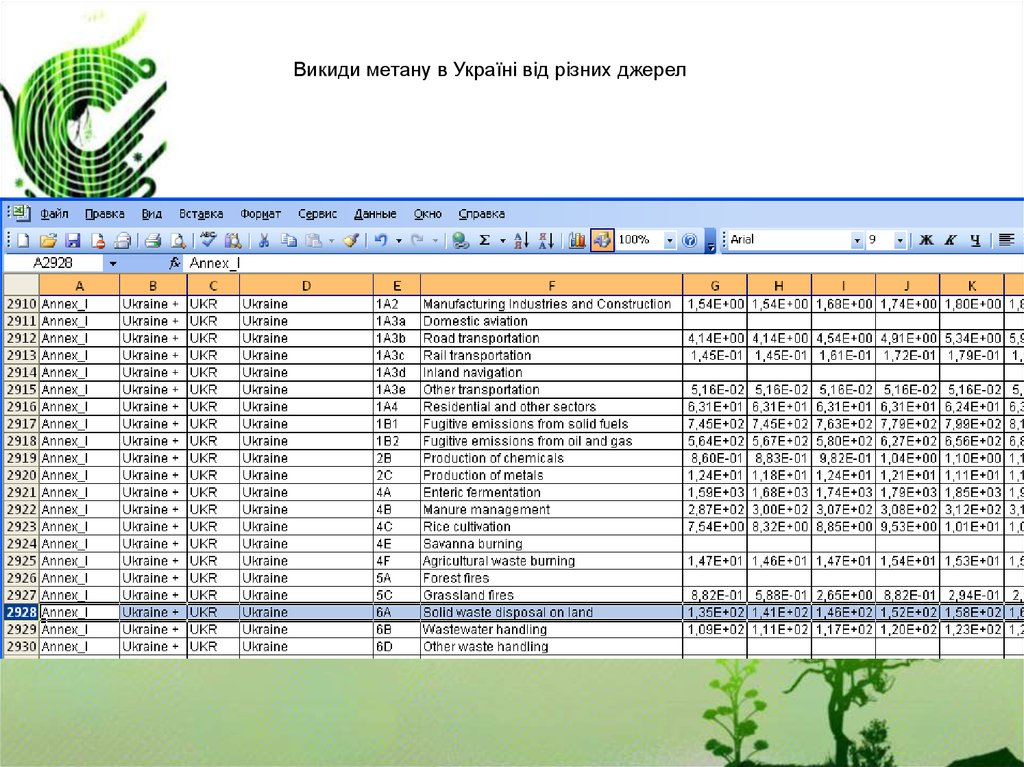Toggle Bold formatting button
1024x767 pixels.
point(926,240)
